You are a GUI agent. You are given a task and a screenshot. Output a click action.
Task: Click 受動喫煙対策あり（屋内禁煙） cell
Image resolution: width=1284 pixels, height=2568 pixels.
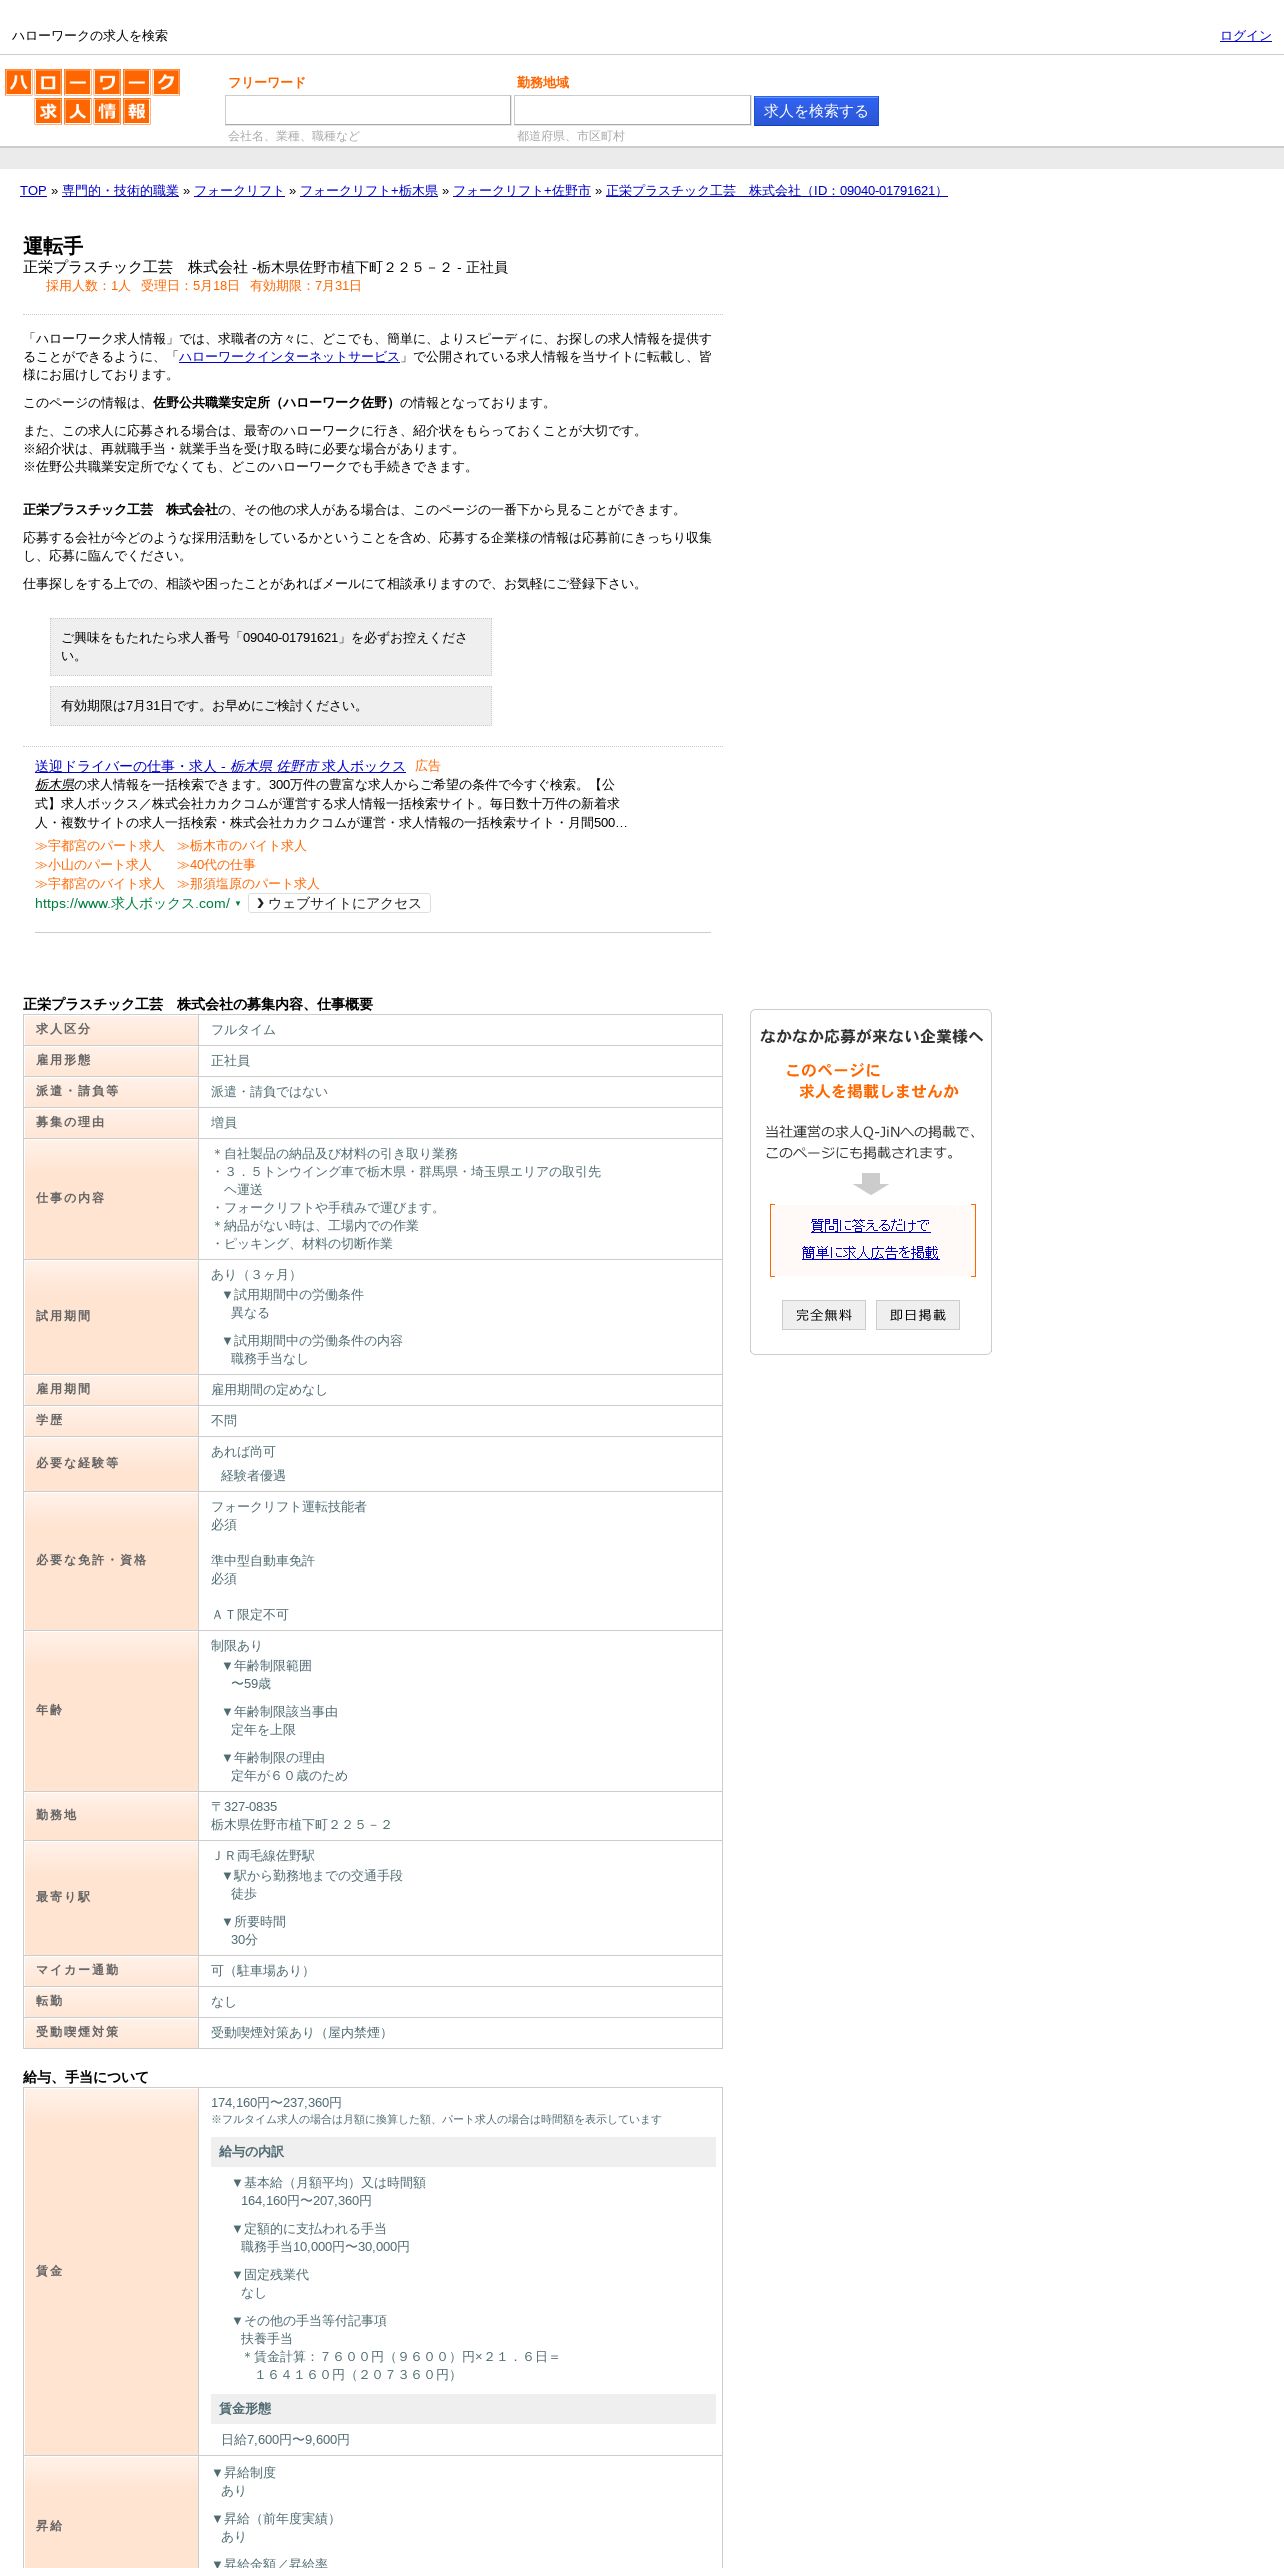(460, 2033)
